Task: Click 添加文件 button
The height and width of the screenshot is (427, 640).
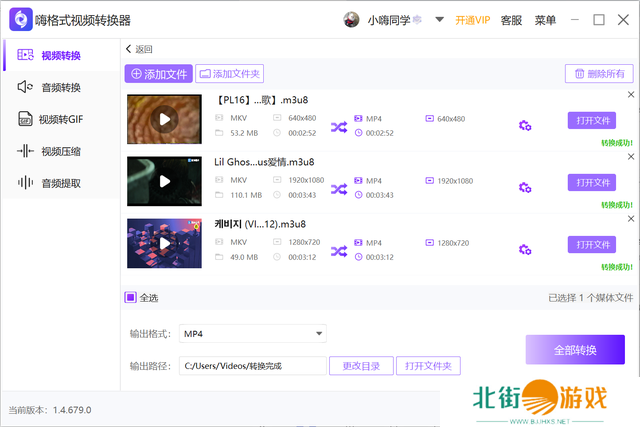Action: coord(159,73)
